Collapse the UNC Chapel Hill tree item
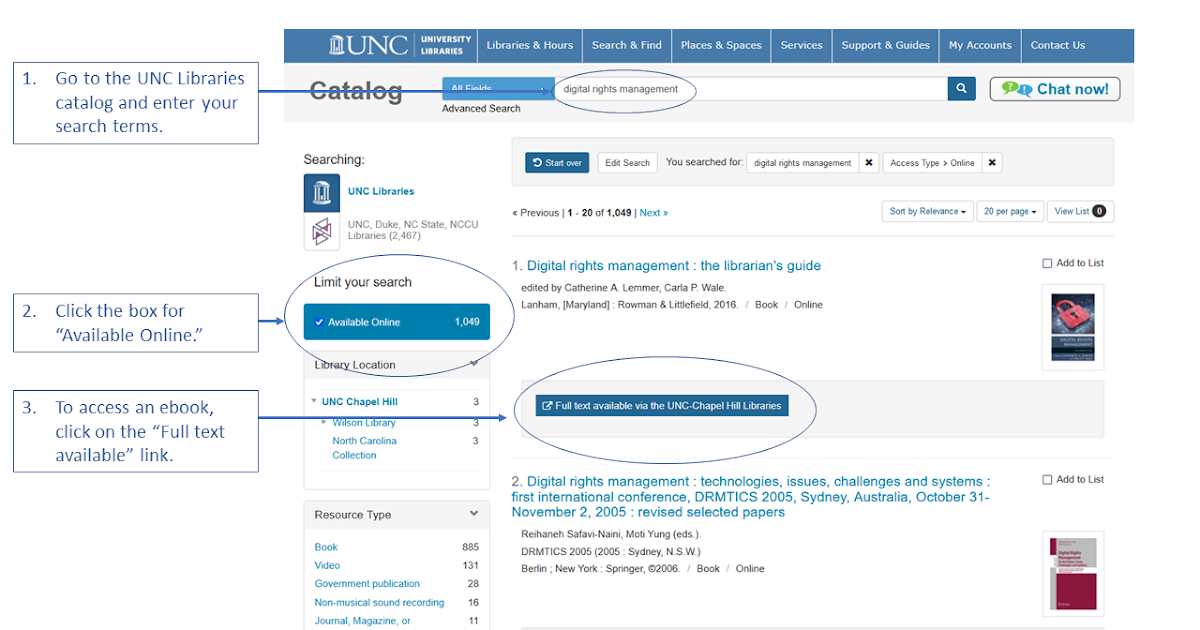 314,402
